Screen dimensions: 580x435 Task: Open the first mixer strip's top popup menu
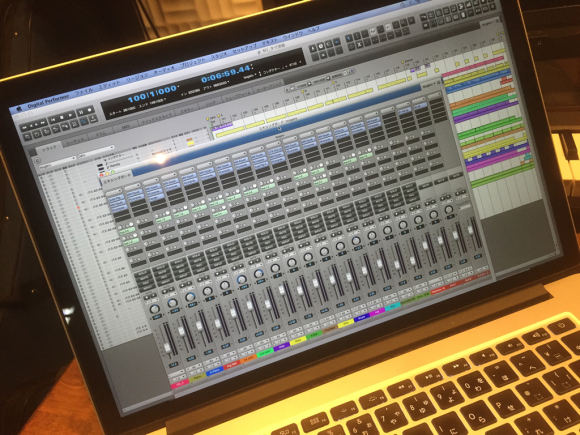pos(114,192)
